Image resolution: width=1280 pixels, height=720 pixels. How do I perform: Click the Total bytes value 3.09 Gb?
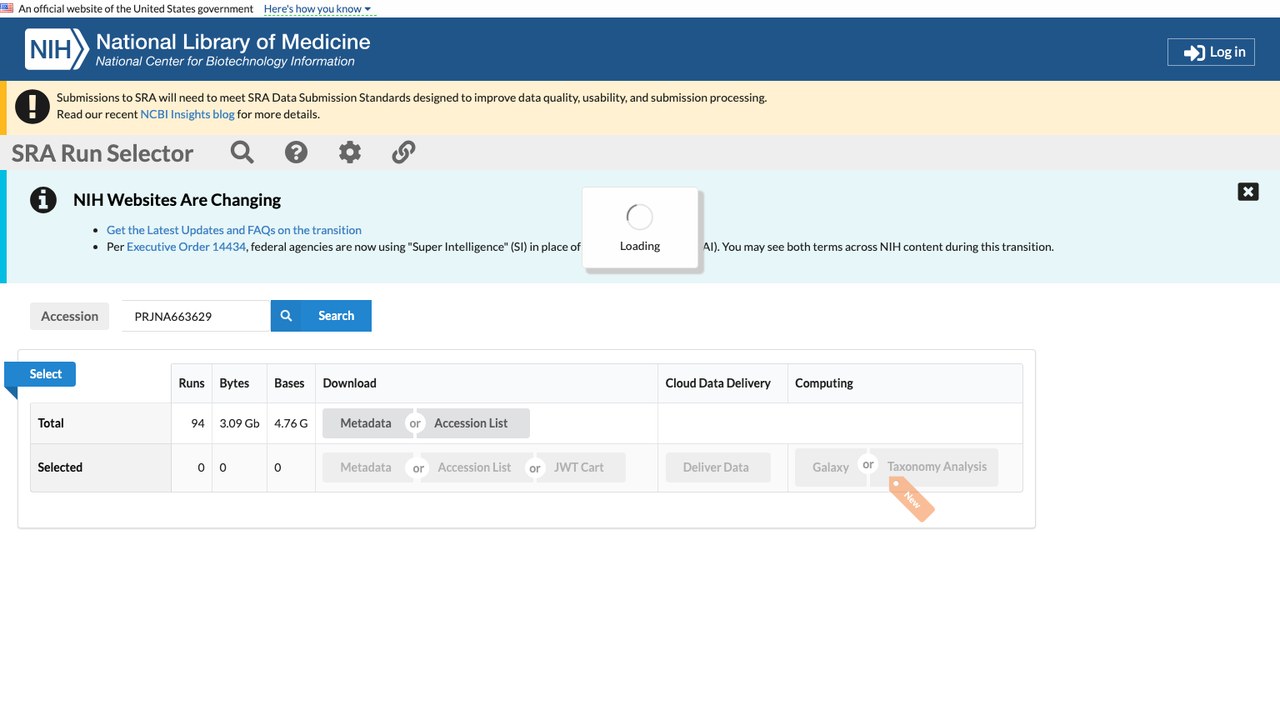[x=239, y=423]
